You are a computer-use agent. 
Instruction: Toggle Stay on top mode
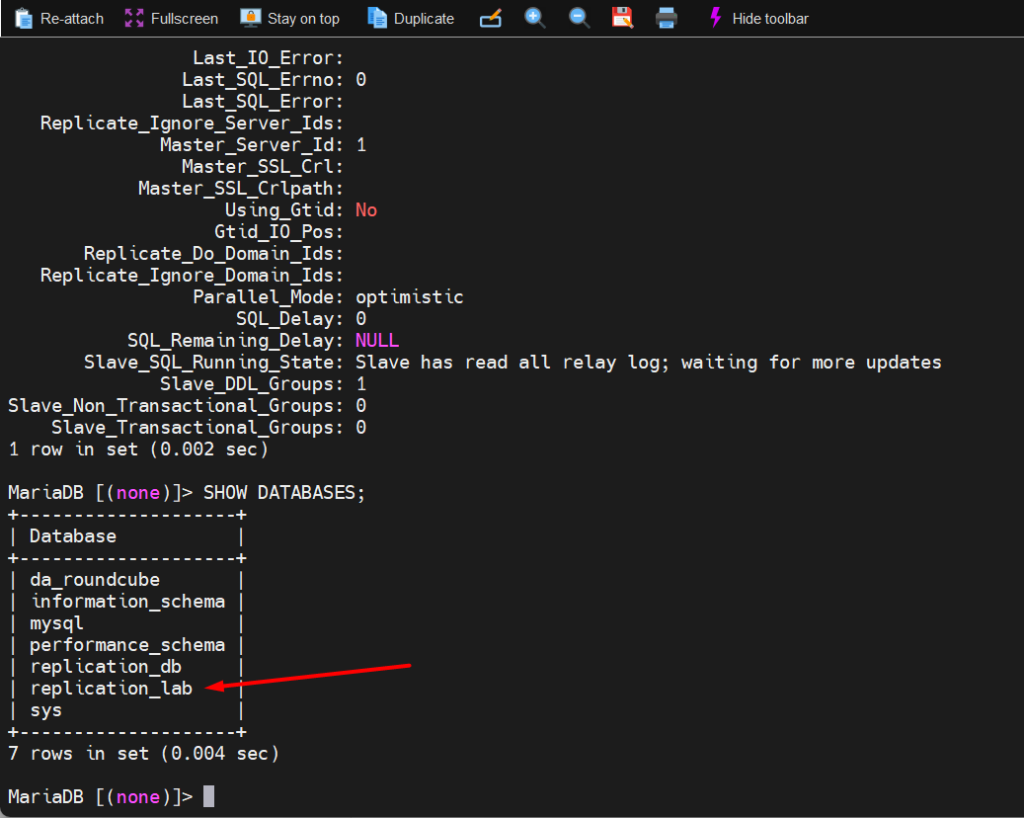[x=289, y=17]
